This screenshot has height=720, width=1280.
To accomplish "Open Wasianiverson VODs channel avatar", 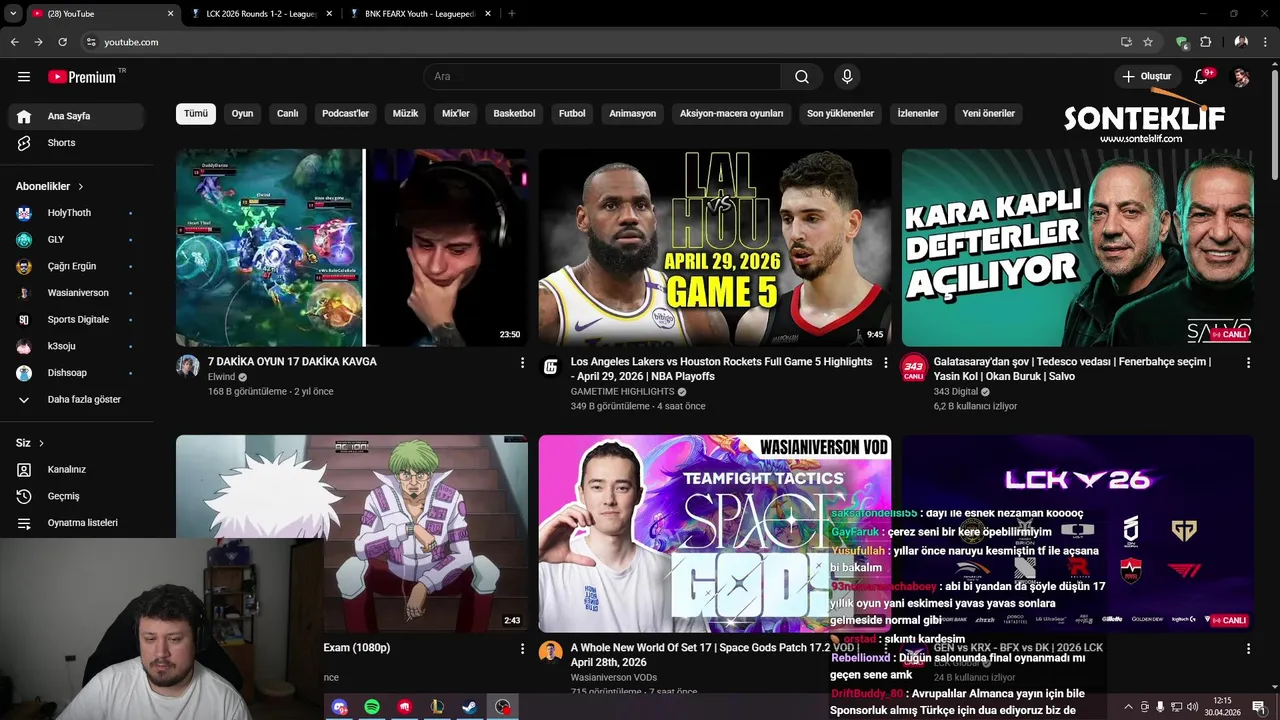I will point(551,652).
